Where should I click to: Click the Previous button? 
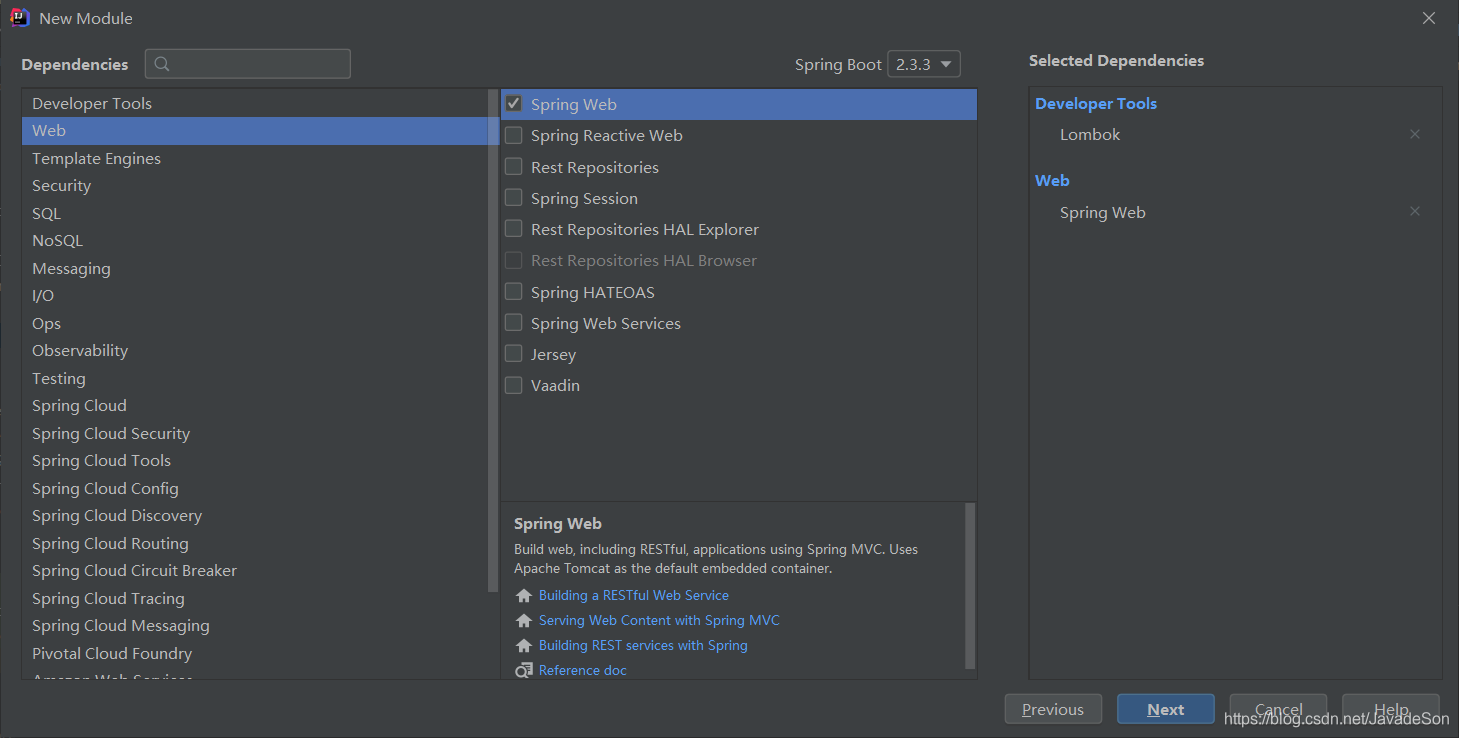[1053, 709]
